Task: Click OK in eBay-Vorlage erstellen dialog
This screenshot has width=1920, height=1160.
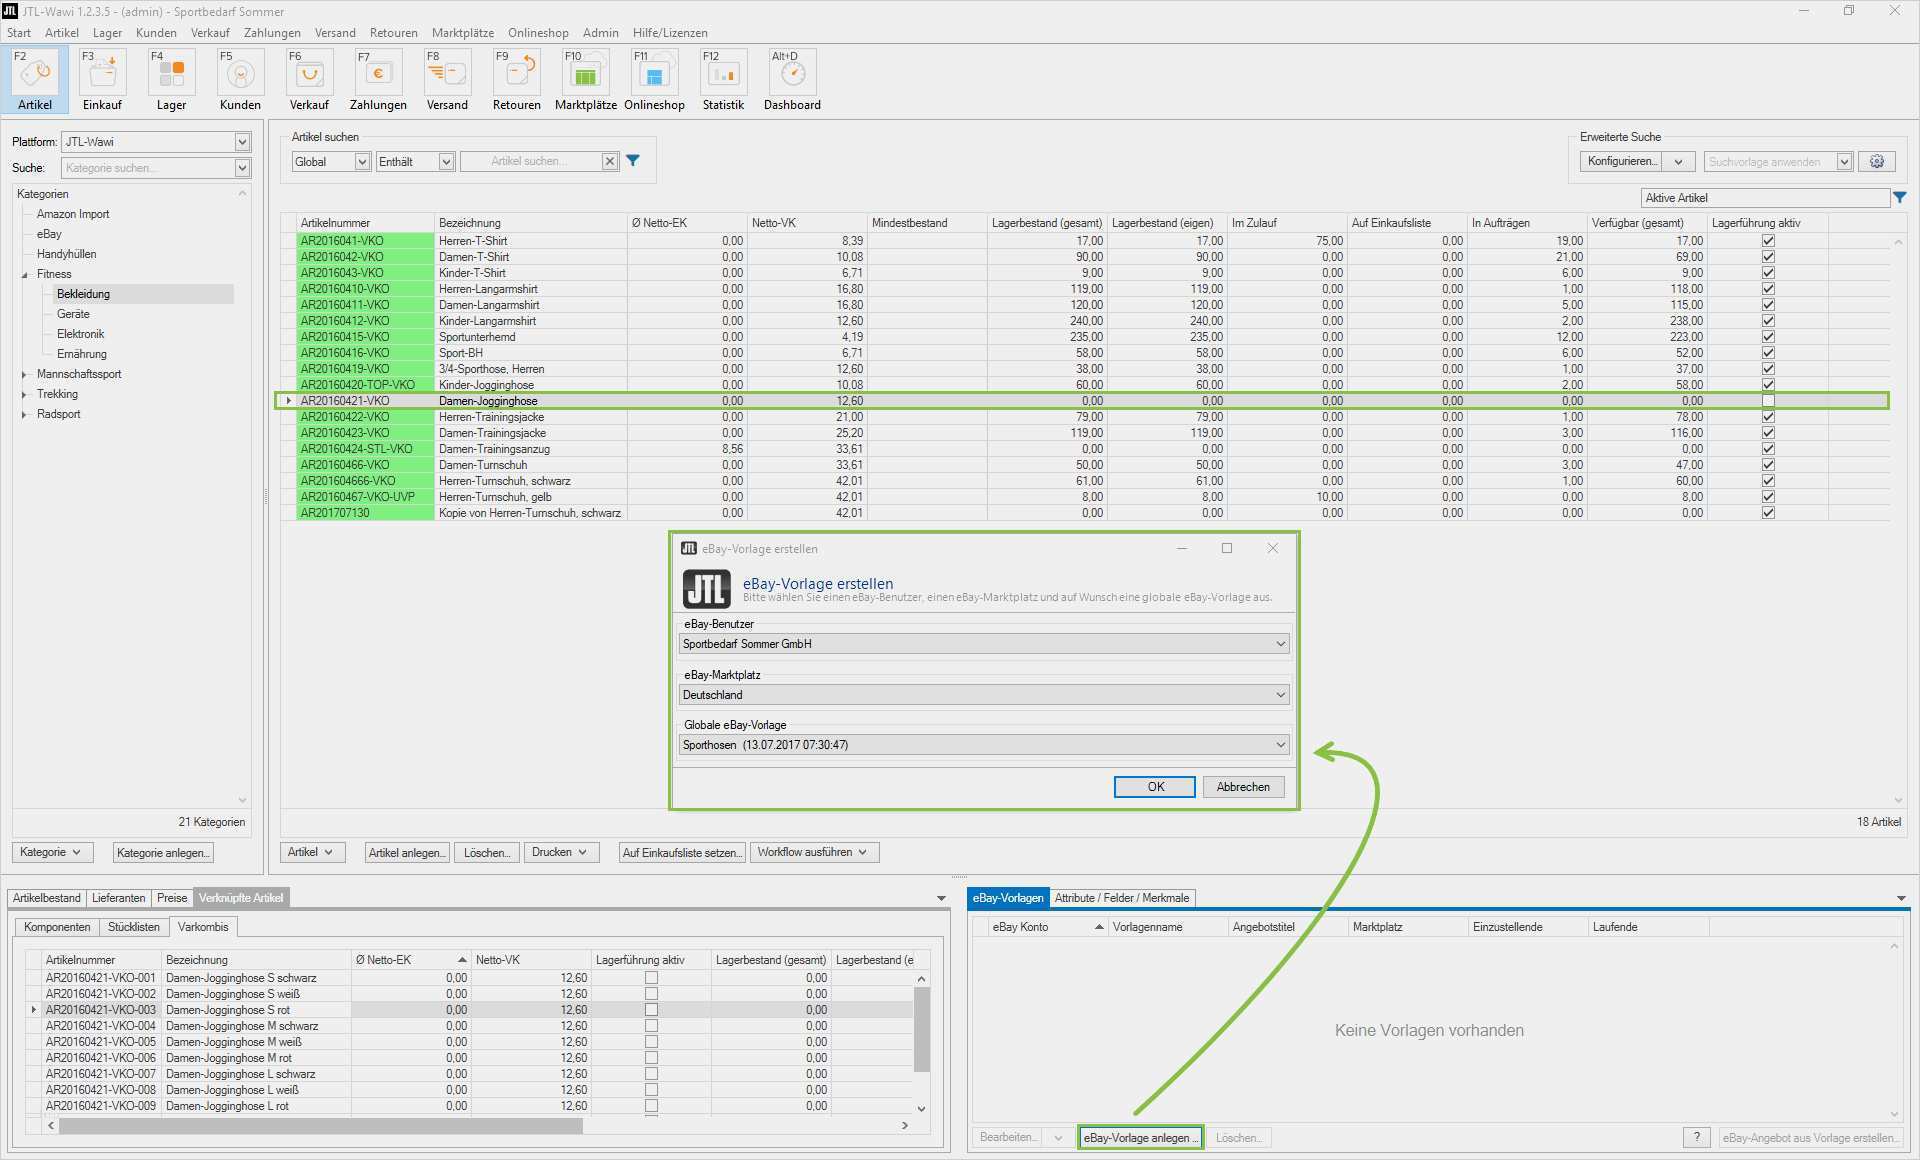Action: pos(1154,787)
